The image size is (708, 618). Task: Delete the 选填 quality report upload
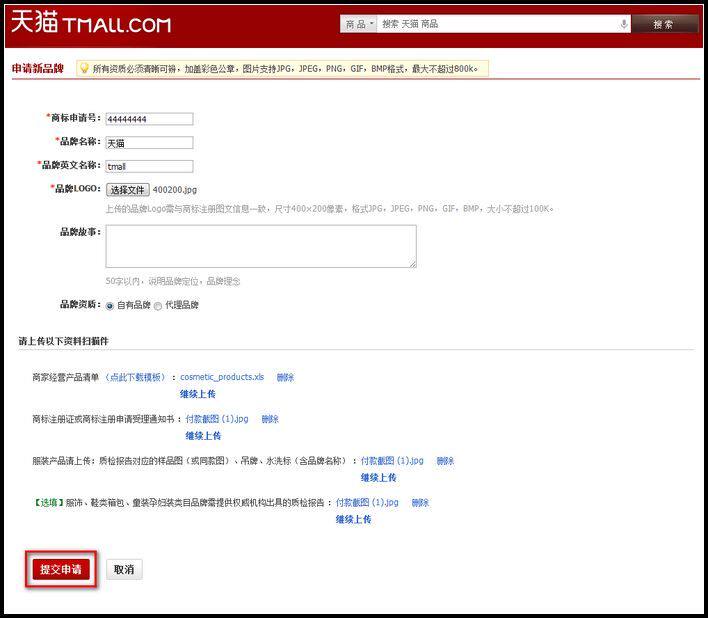[x=420, y=502]
